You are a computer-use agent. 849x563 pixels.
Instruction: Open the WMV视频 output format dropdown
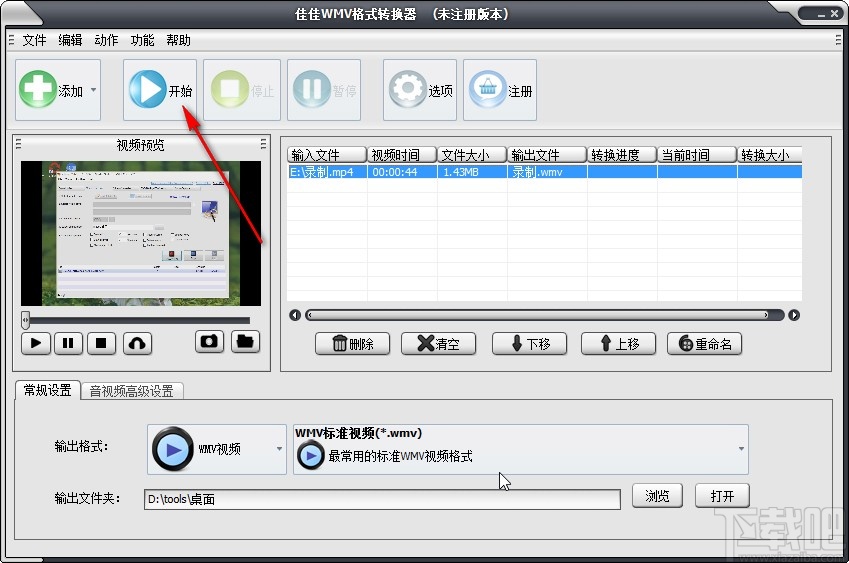[x=217, y=449]
